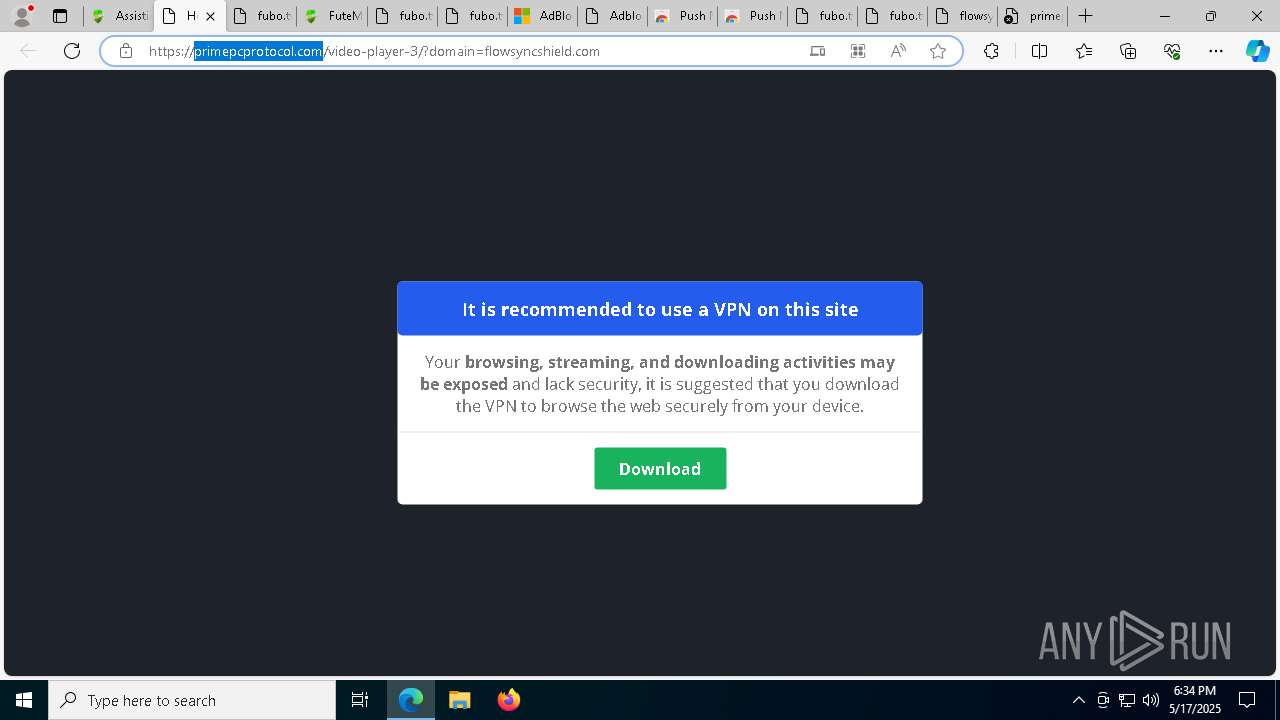Image resolution: width=1280 pixels, height=720 pixels.
Task: Open clock and calendar flyout
Action: (1195, 700)
